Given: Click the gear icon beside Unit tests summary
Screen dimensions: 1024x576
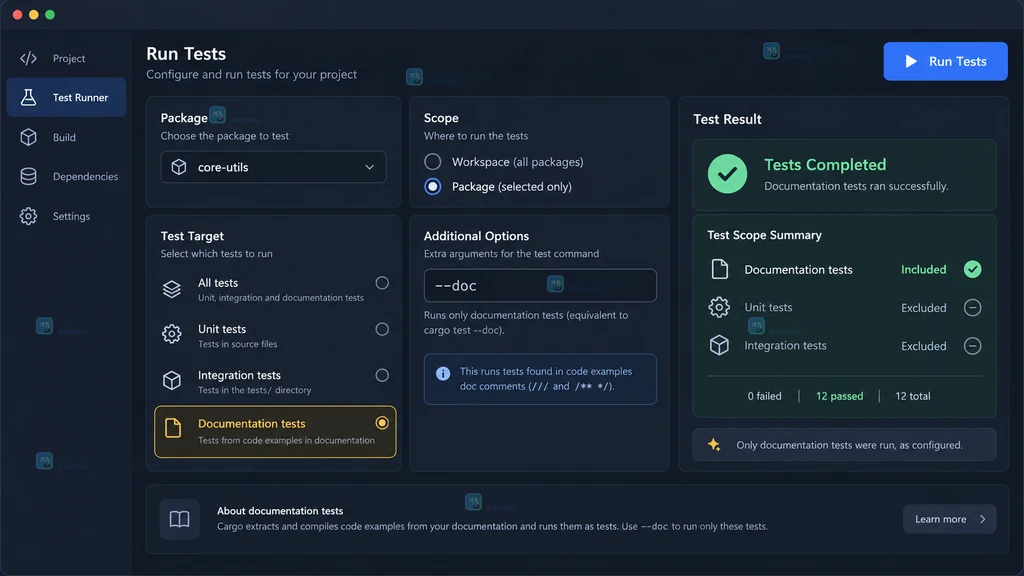Looking at the screenshot, I should point(719,307).
